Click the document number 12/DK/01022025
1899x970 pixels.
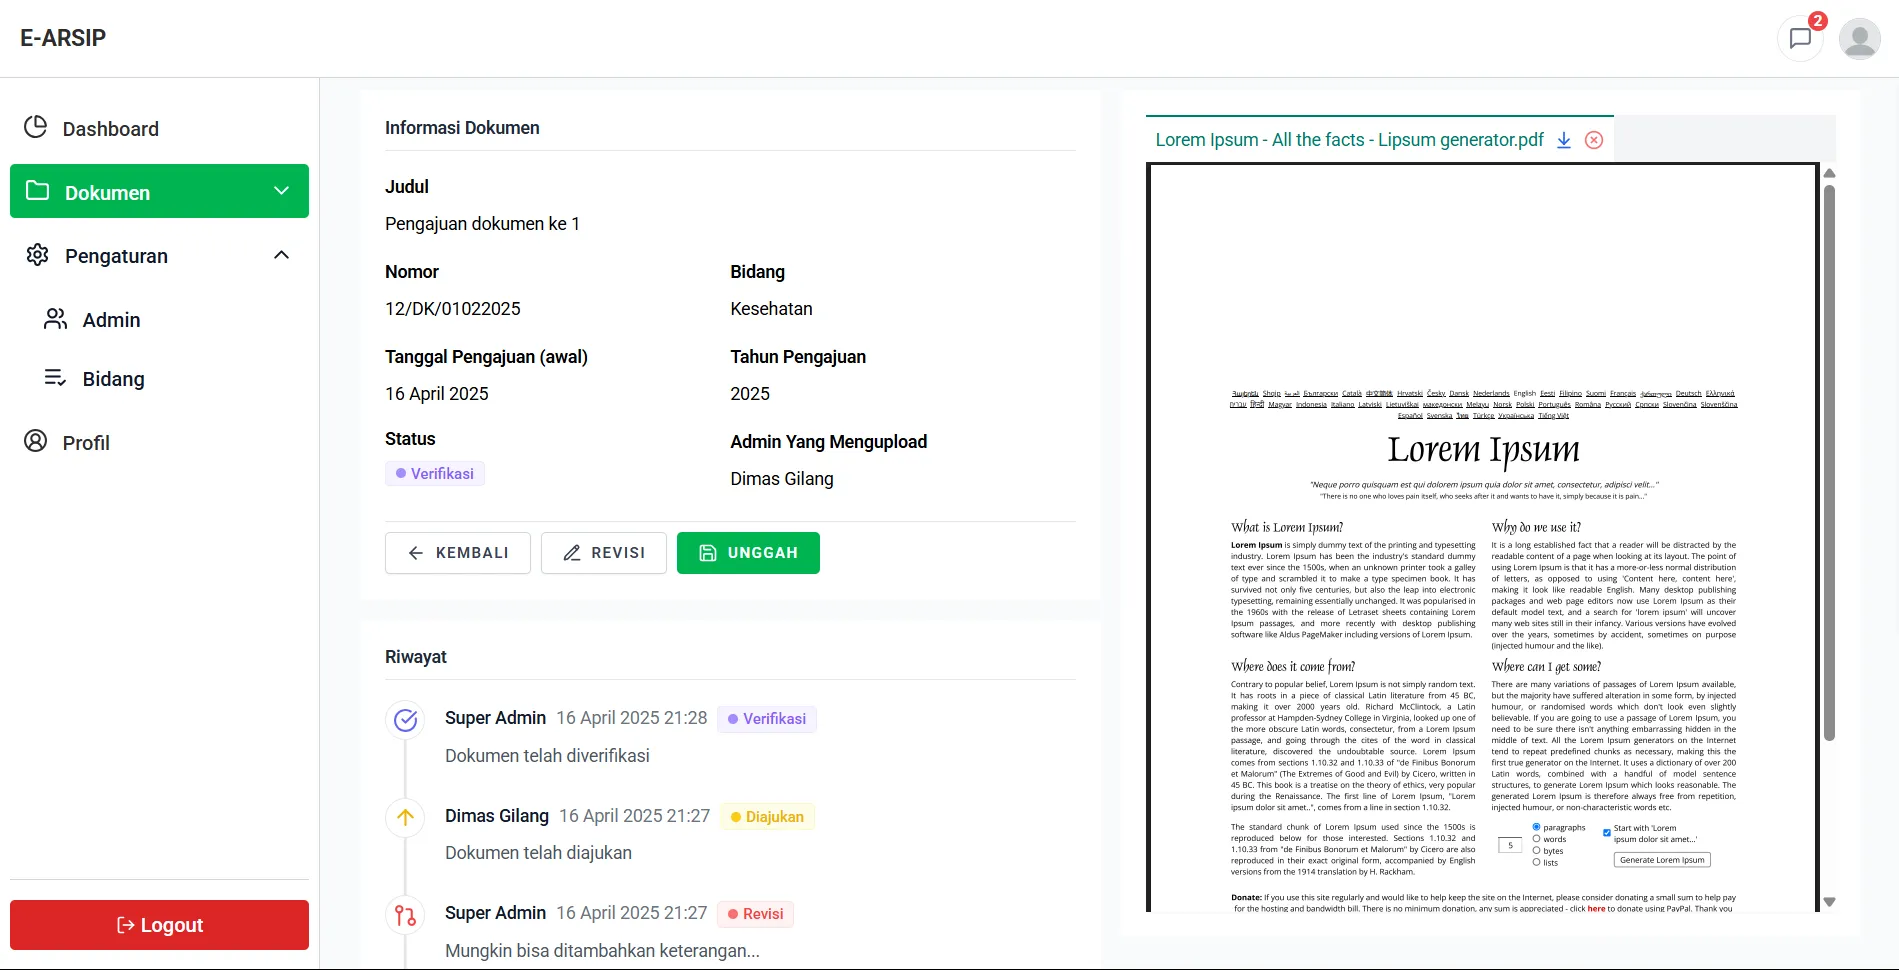pos(453,309)
